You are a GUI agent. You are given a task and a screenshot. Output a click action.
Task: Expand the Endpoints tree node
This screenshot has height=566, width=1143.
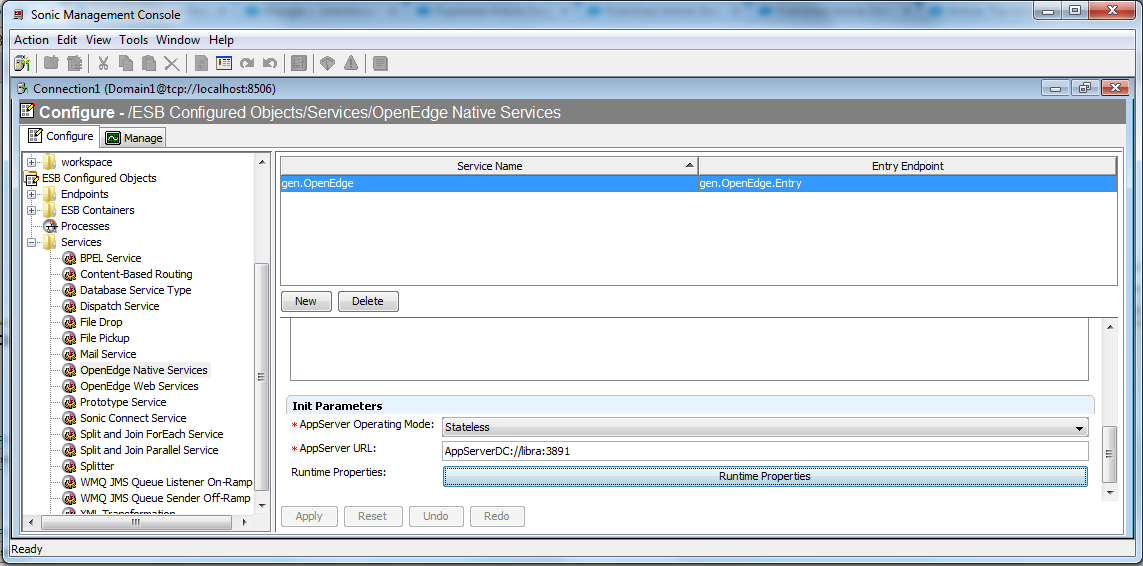[31, 194]
